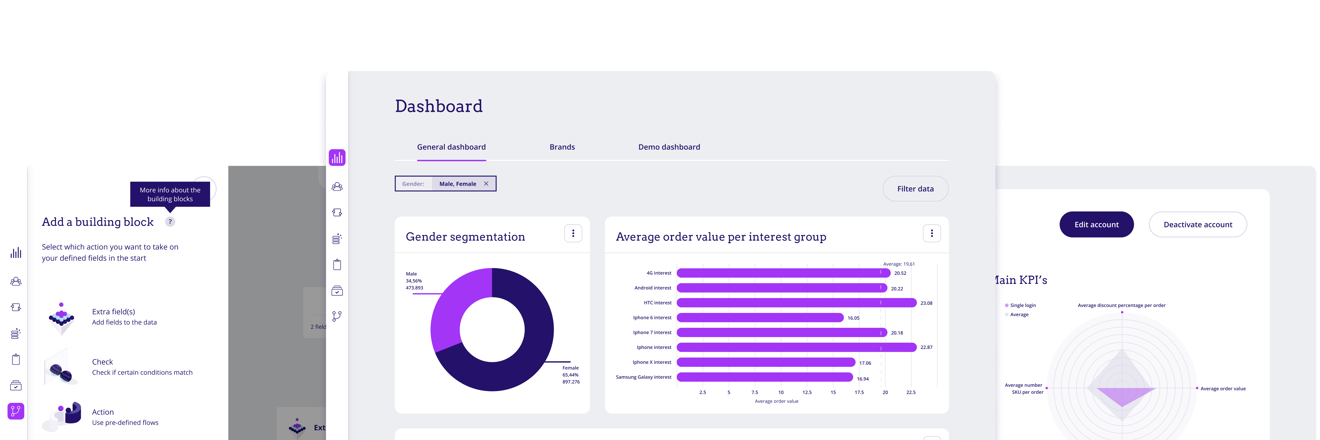Click the "Android interest" axis label
Viewport: 1320px width, 440px height.
pyautogui.click(x=653, y=288)
